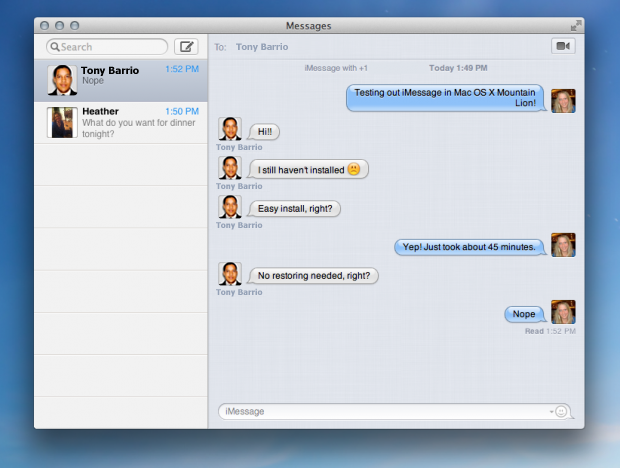Click the "1:52 PM" timestamp on Tony's row
This screenshot has height=468, width=620.
click(182, 69)
